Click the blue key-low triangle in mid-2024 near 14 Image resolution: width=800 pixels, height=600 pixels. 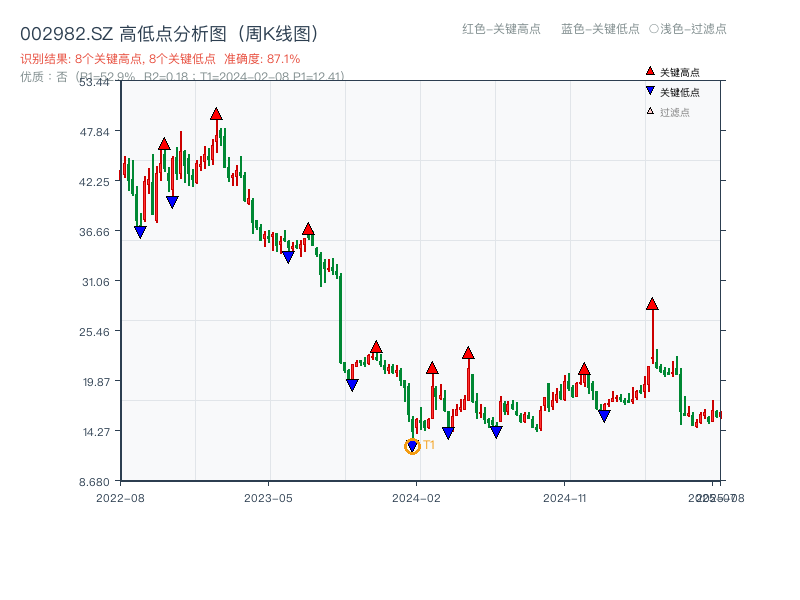coord(496,432)
